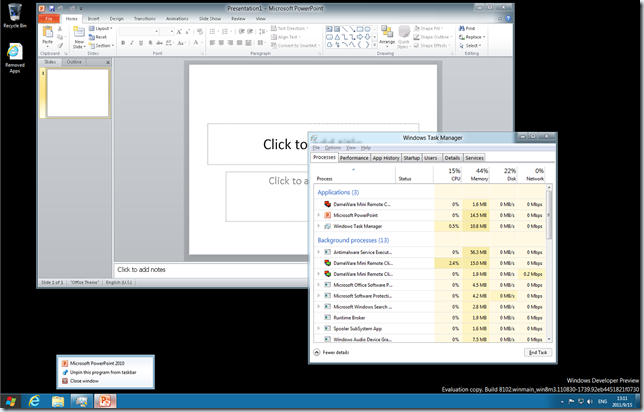Choose Close window in the jump list
Image resolution: width=644 pixels, height=412 pixels.
[x=80, y=381]
